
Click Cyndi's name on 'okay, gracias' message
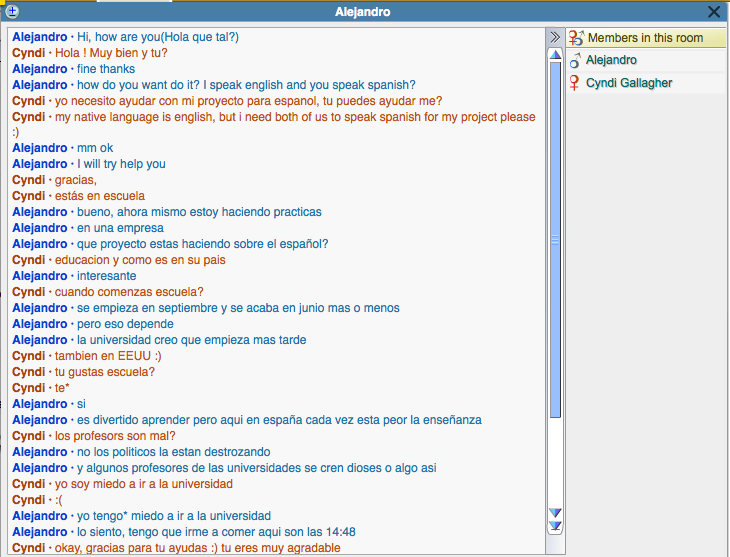click(28, 548)
